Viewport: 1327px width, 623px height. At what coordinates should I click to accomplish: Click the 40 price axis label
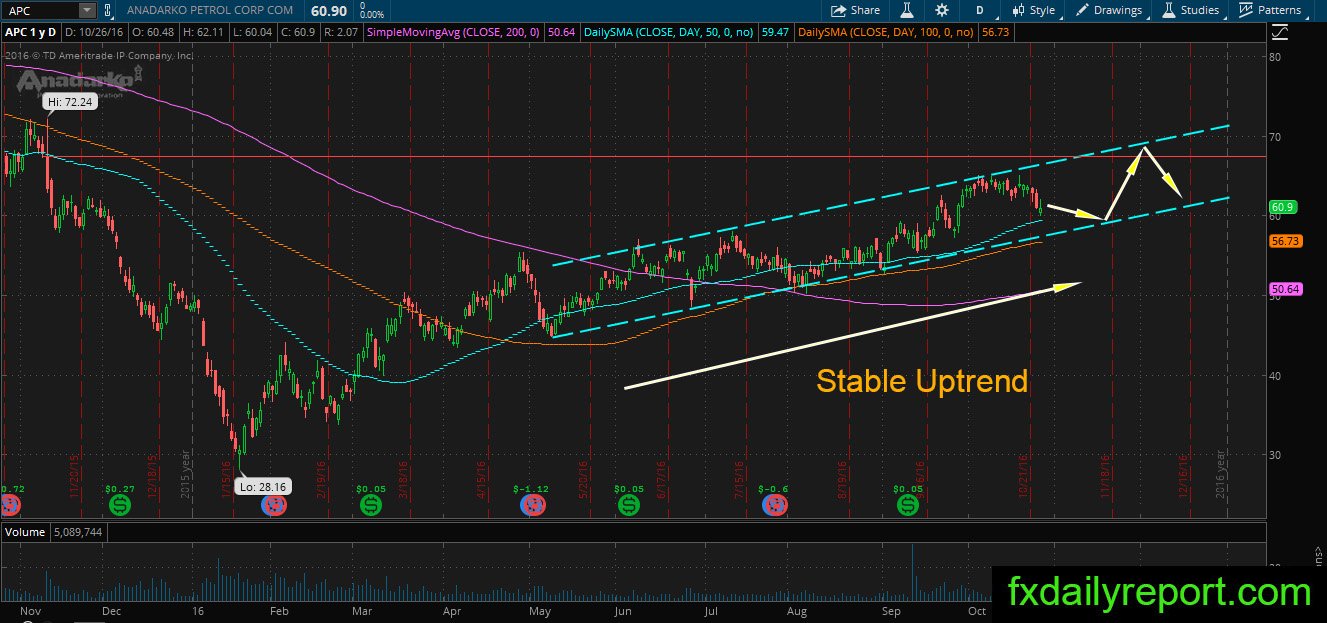point(1274,375)
